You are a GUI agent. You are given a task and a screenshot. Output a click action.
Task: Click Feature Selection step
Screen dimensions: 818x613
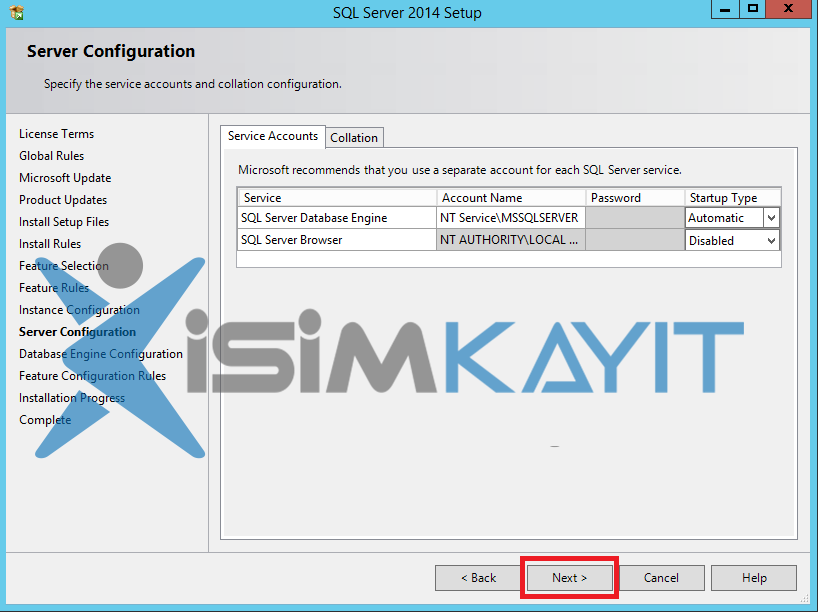64,266
